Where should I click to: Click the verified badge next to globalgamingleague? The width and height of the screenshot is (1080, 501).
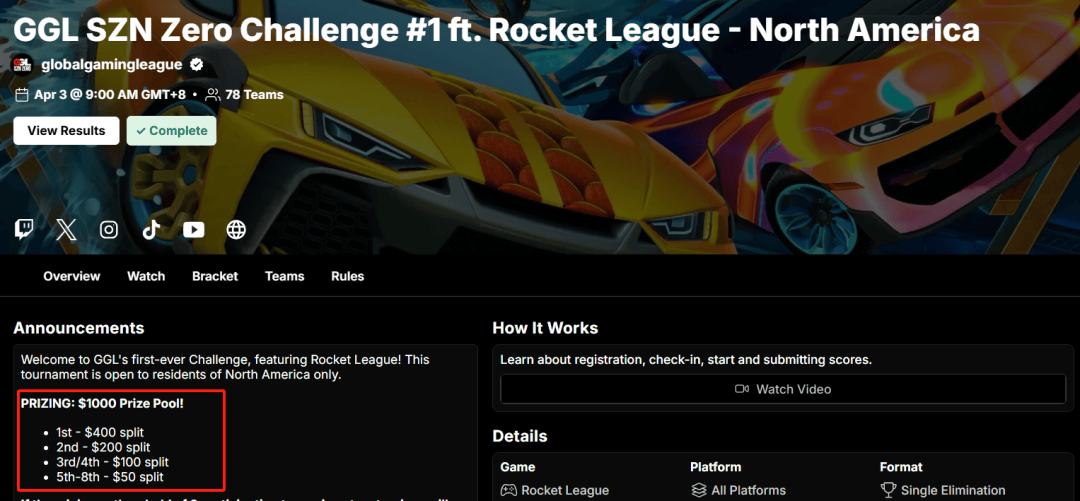[x=196, y=65]
